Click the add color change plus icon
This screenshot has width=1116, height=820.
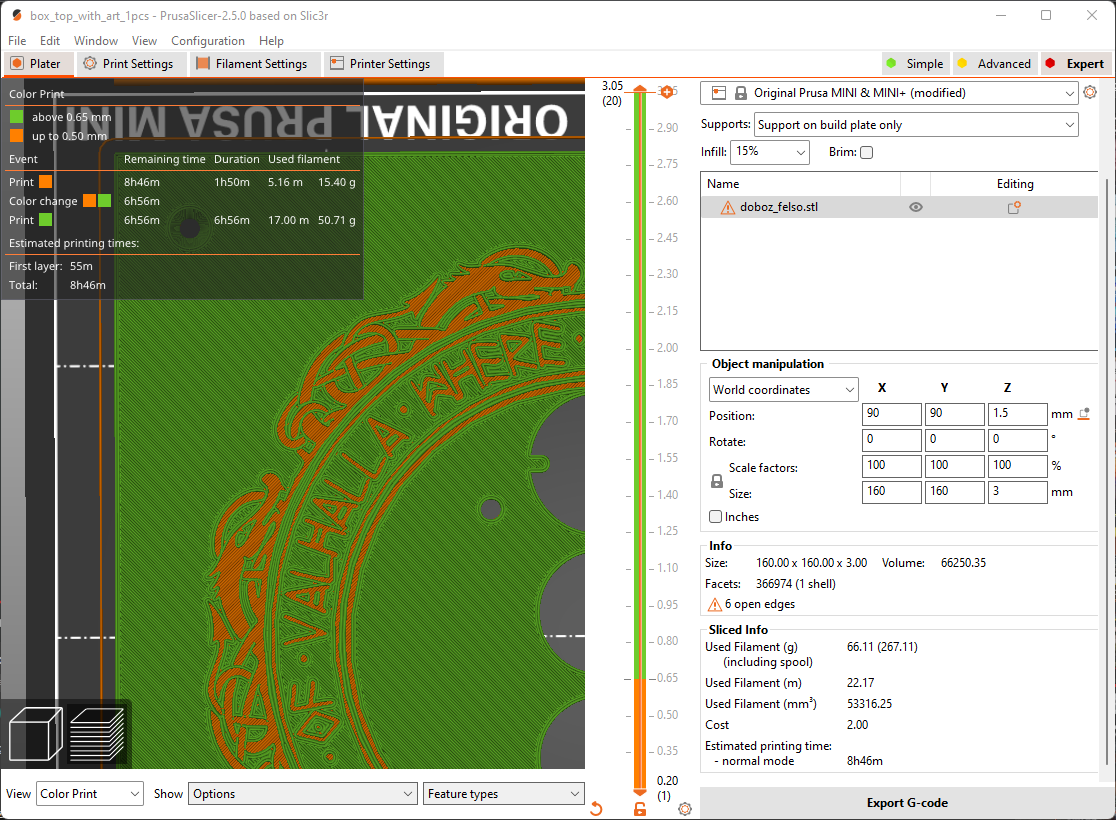pos(666,92)
